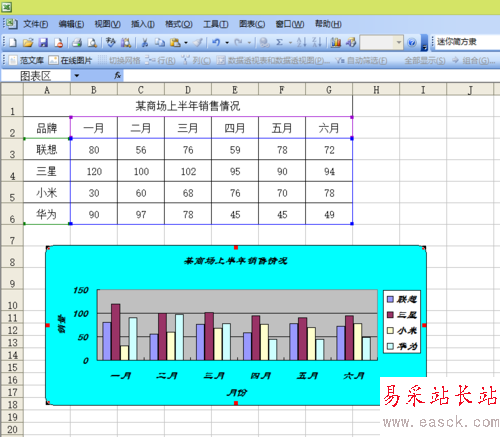
Task: Open a file with the Open folder icon
Action: (x=28, y=42)
